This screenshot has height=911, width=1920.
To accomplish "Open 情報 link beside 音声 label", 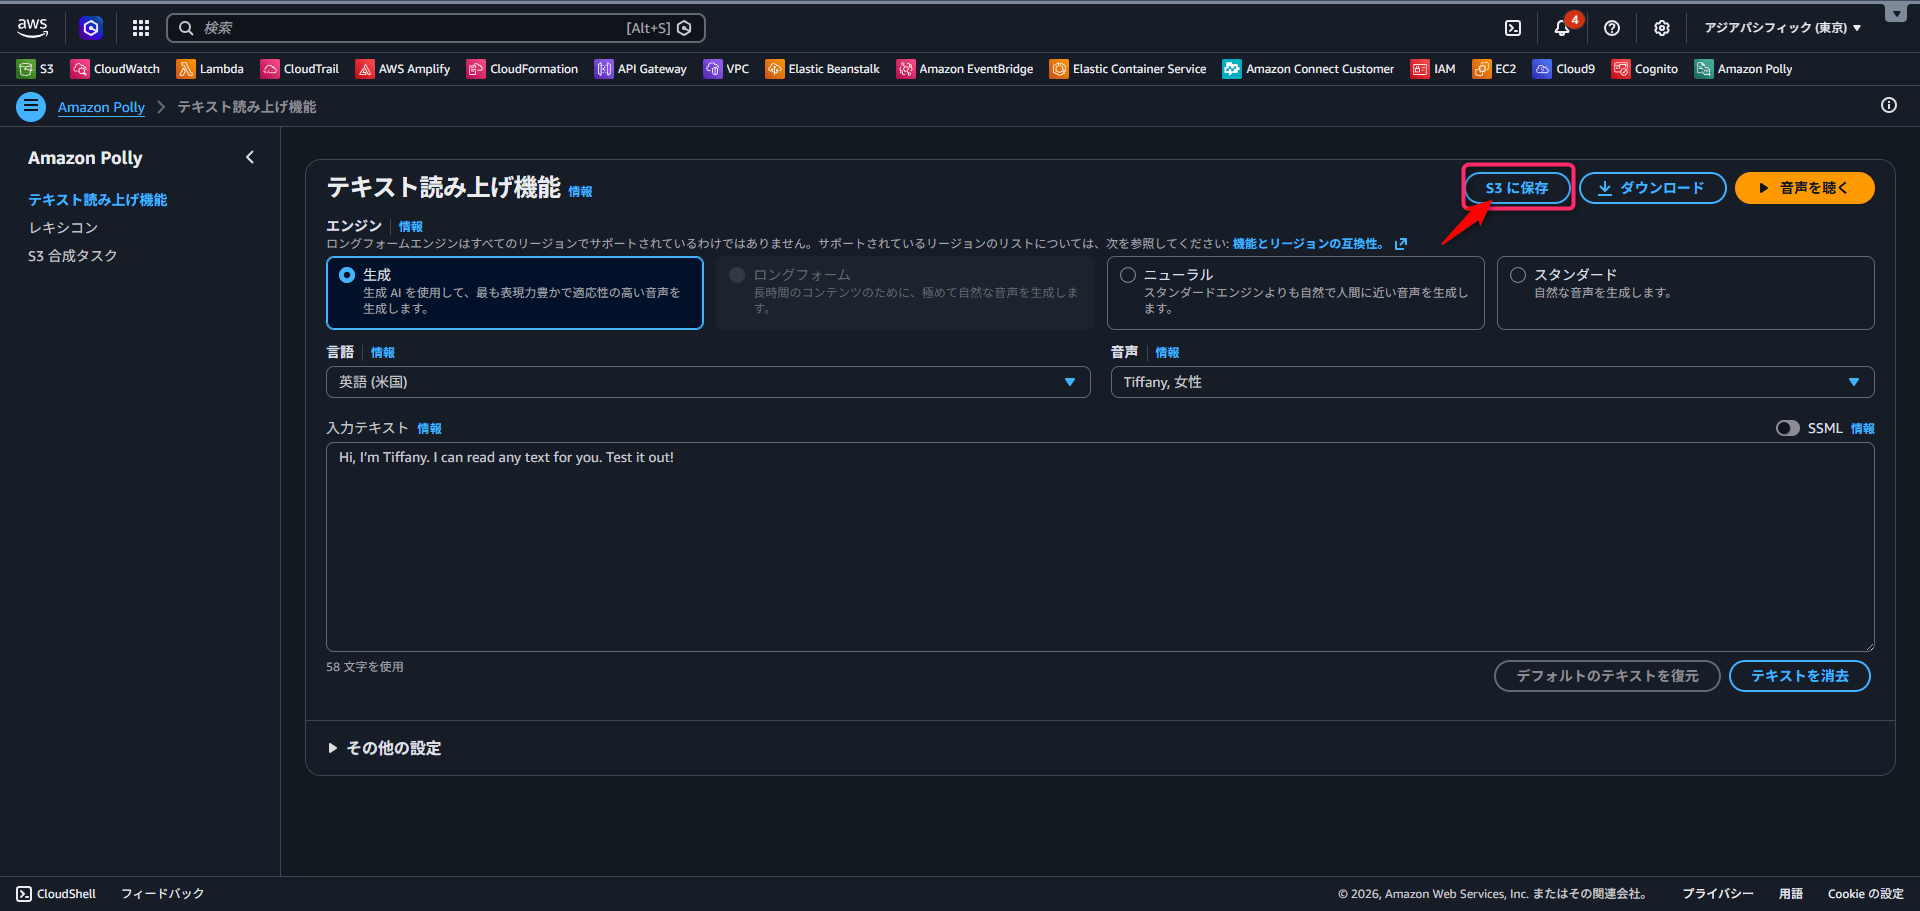I will click(1167, 353).
